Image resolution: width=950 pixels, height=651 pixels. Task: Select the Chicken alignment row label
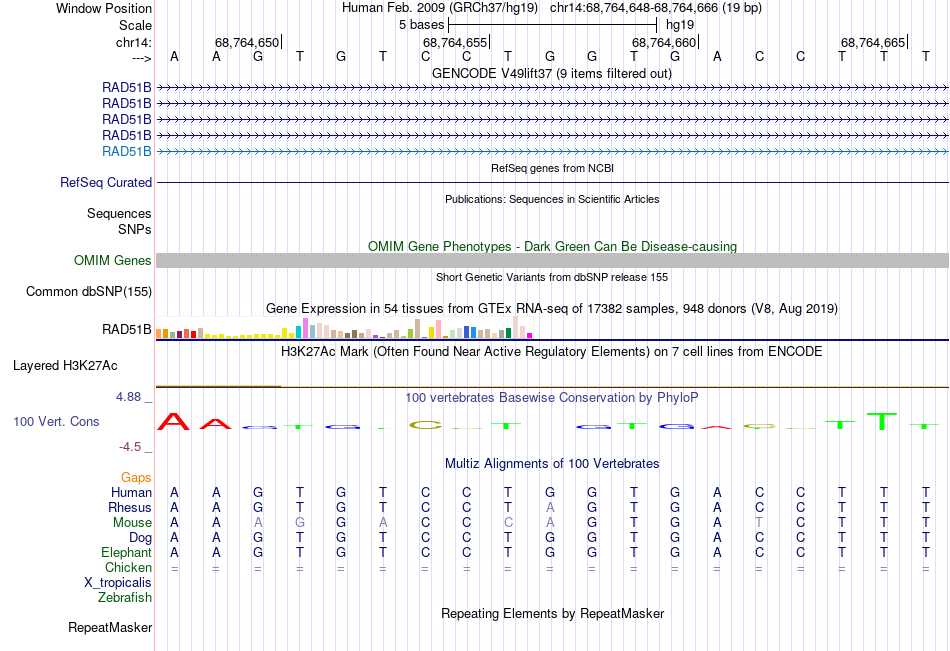[128, 567]
